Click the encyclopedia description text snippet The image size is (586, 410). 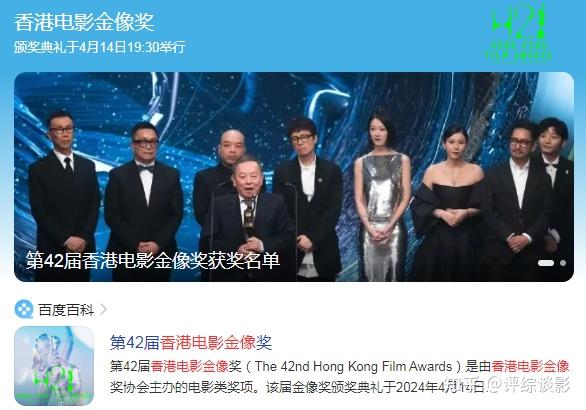click(340, 376)
